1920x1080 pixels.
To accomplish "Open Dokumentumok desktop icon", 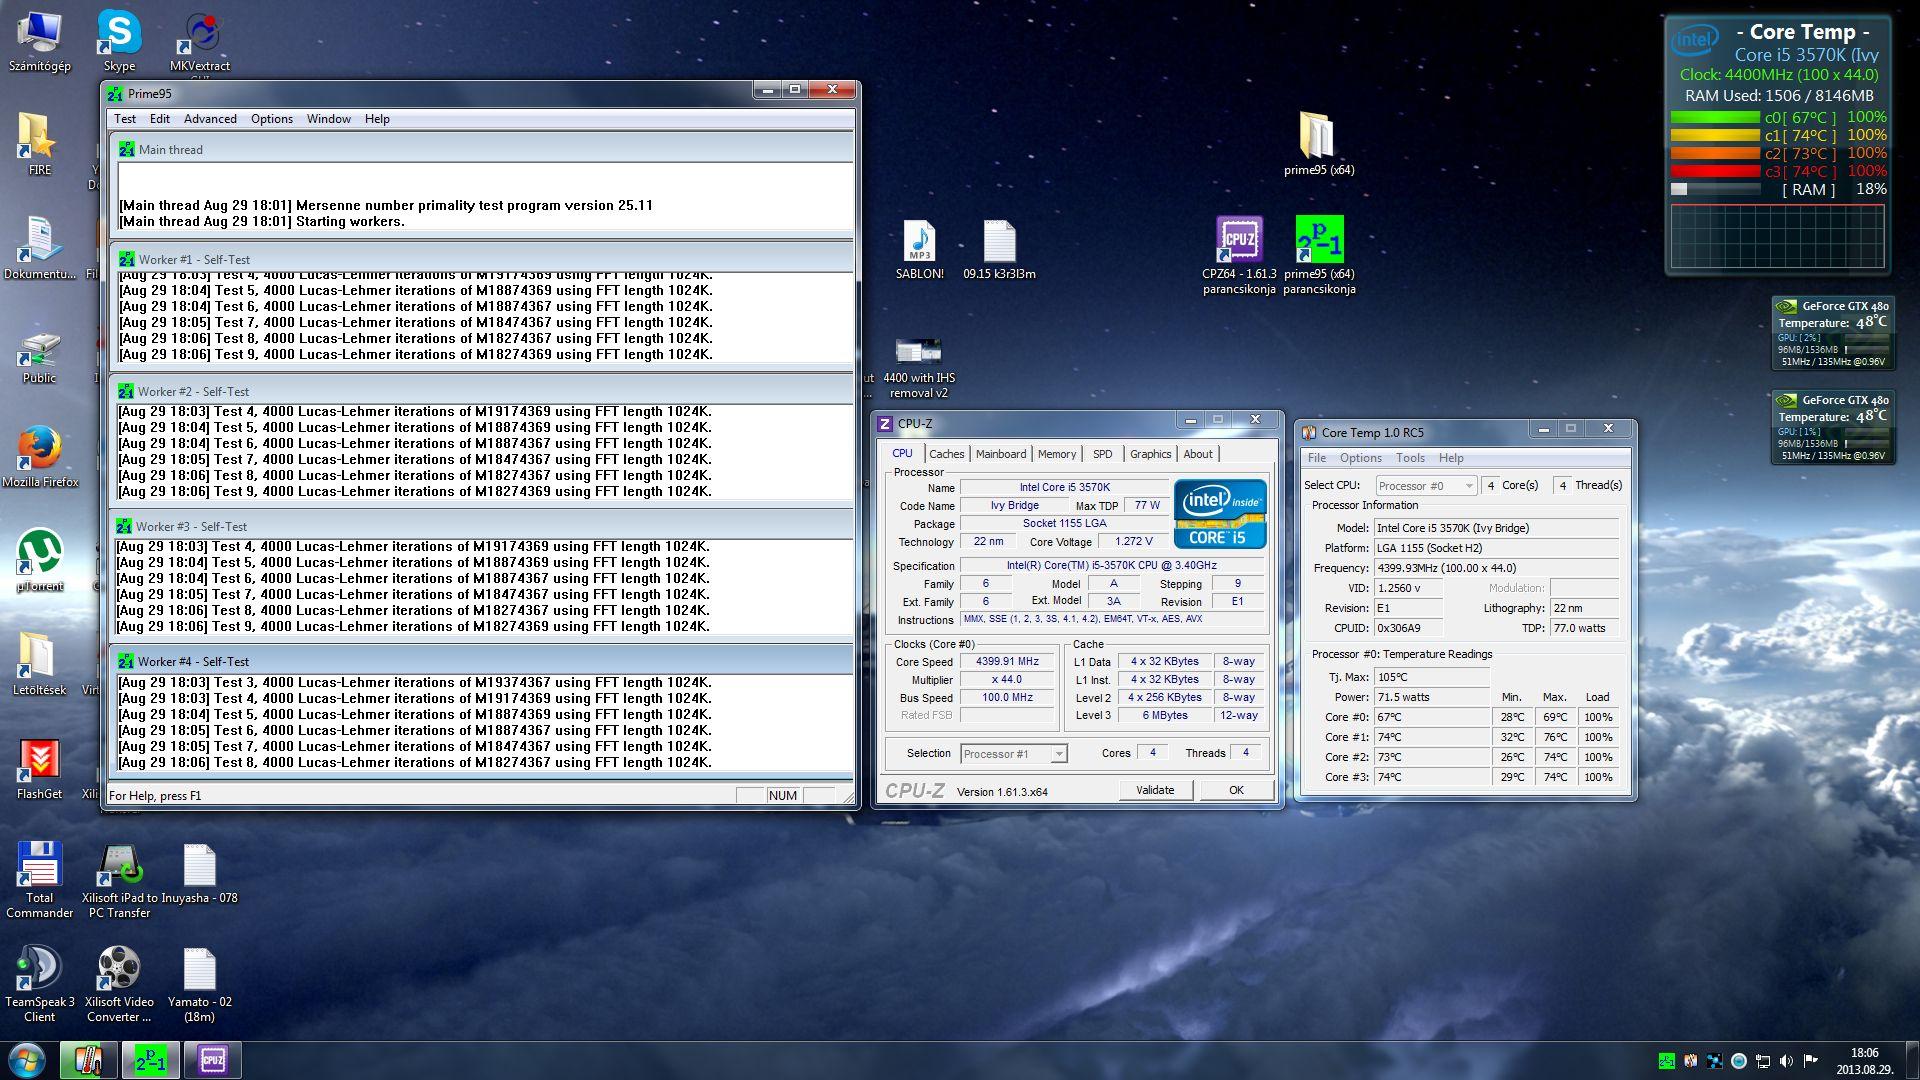I will (x=39, y=248).
